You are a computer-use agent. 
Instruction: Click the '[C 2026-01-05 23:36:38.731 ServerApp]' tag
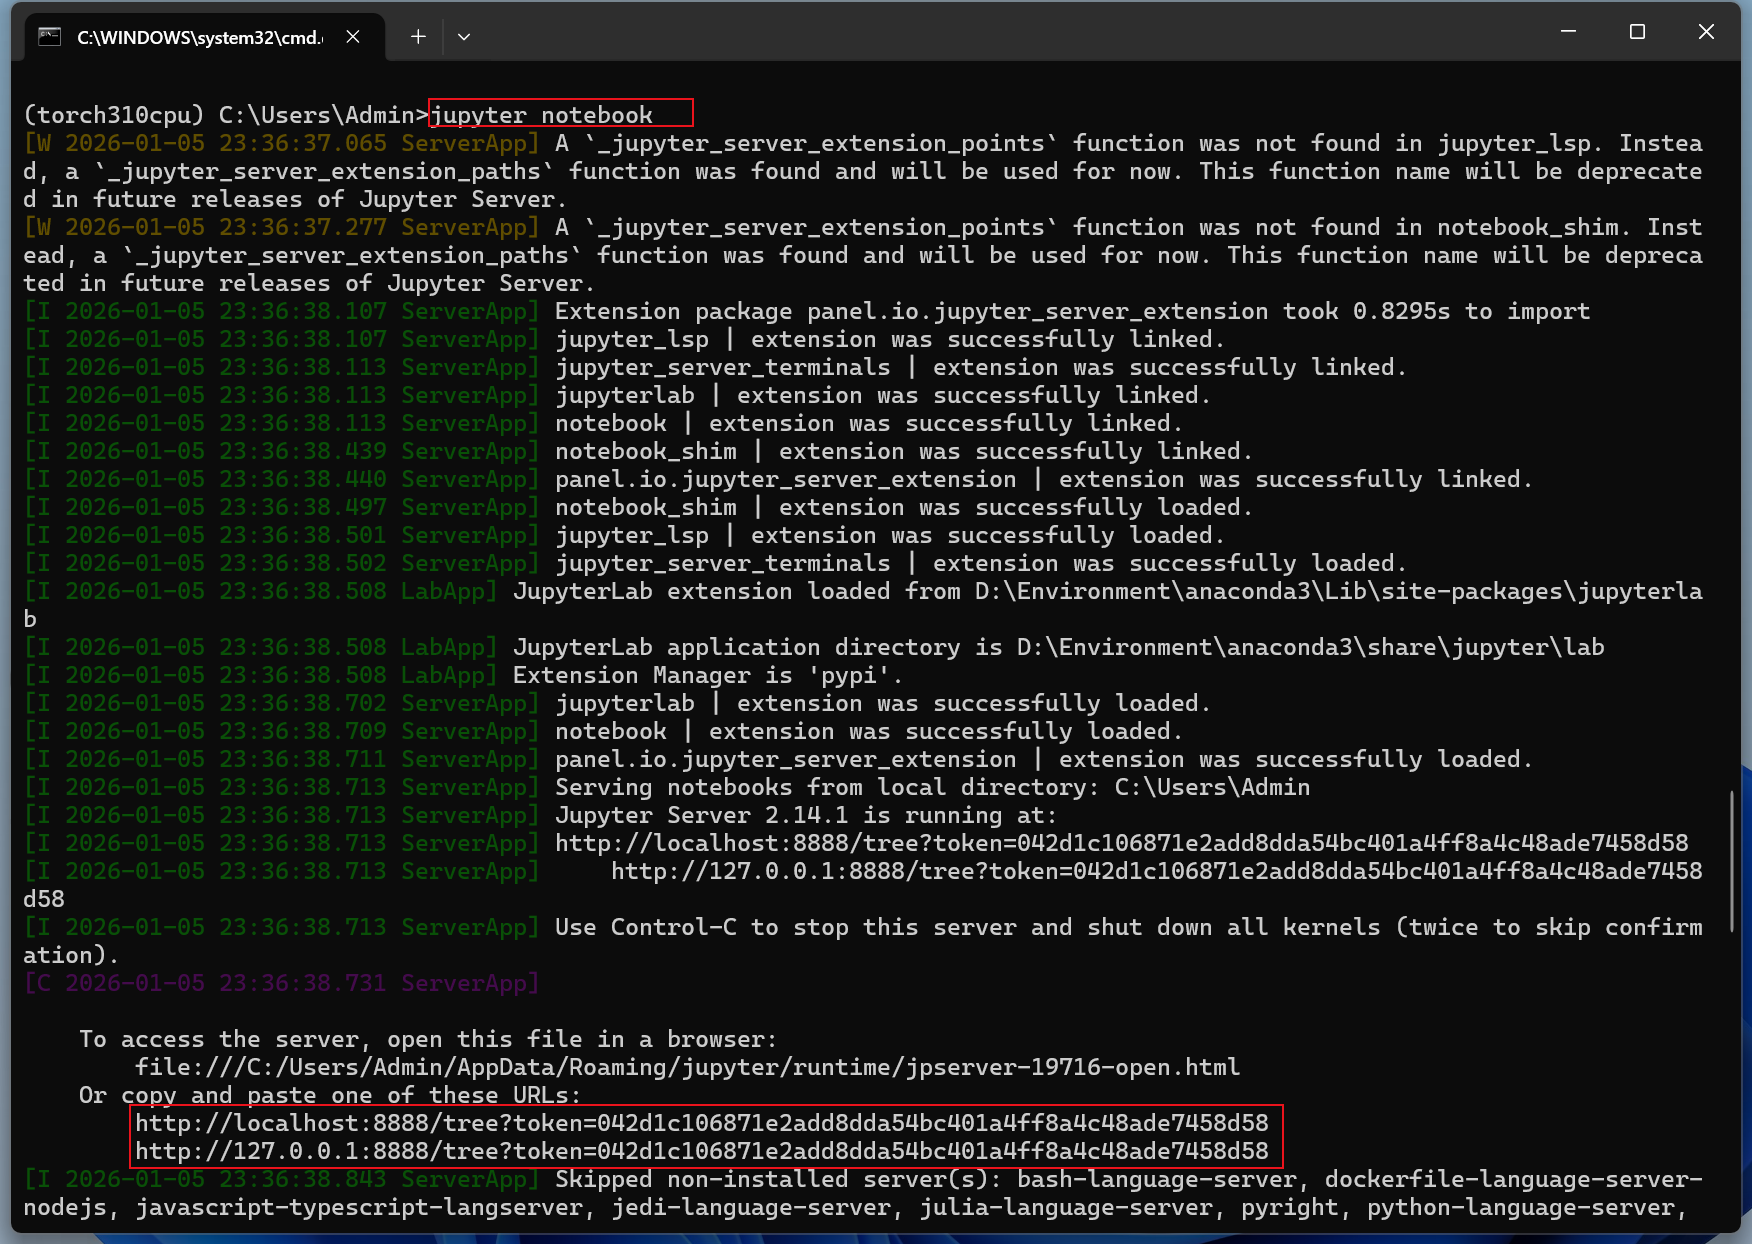(x=281, y=983)
